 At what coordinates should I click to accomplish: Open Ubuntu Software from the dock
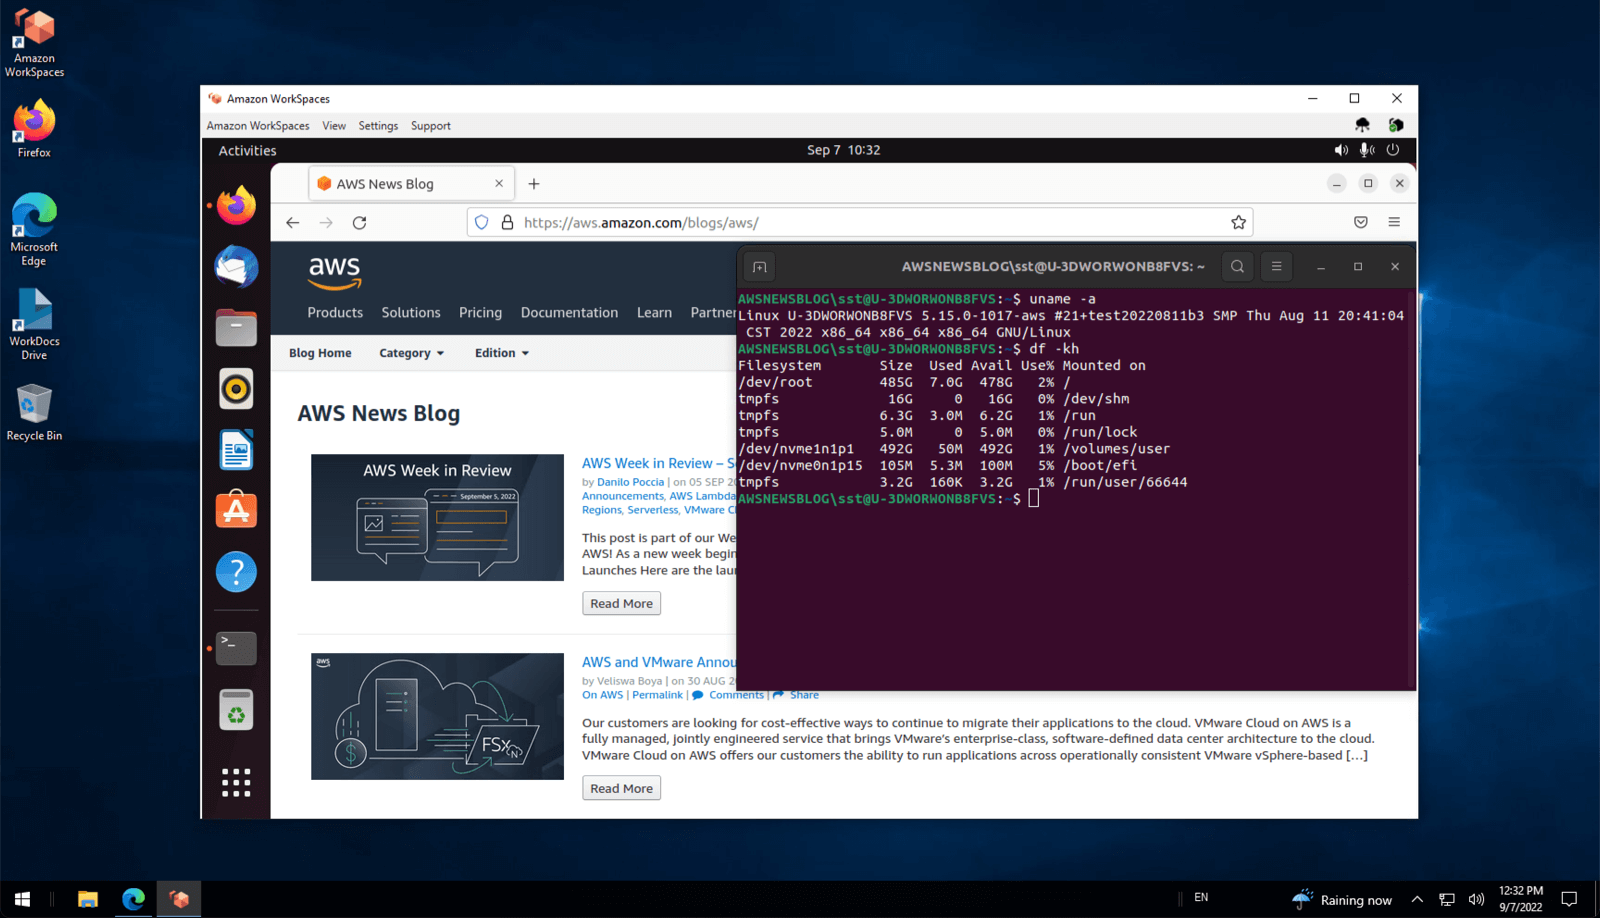(236, 510)
